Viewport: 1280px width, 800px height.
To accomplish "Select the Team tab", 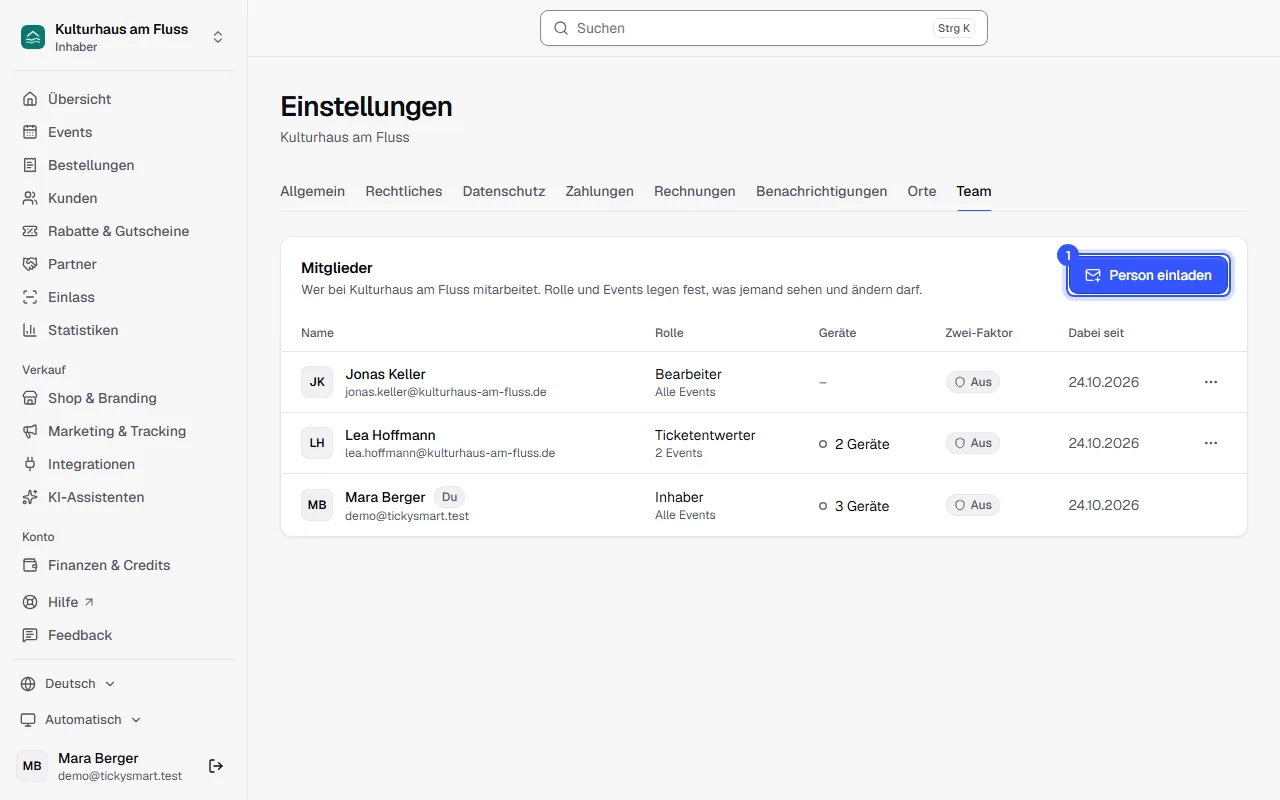I will coord(974,191).
